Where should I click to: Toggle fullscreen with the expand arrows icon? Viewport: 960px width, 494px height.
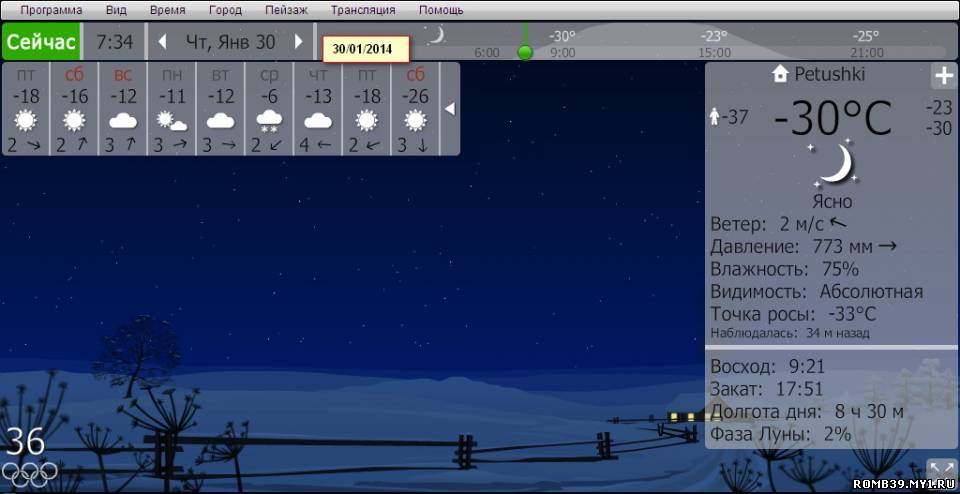point(940,468)
